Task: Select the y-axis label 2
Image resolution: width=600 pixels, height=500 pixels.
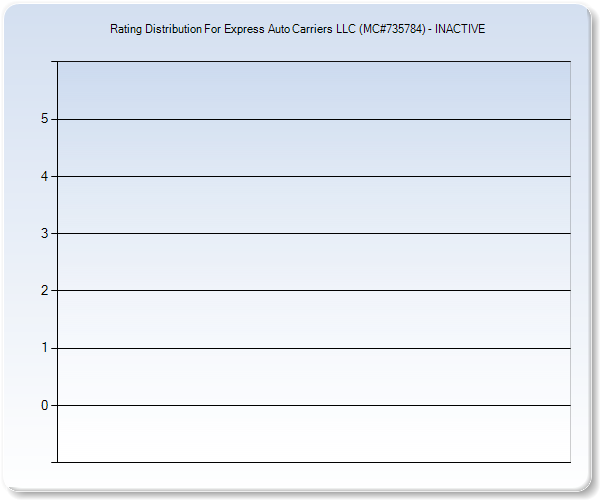Action: pyautogui.click(x=44, y=291)
